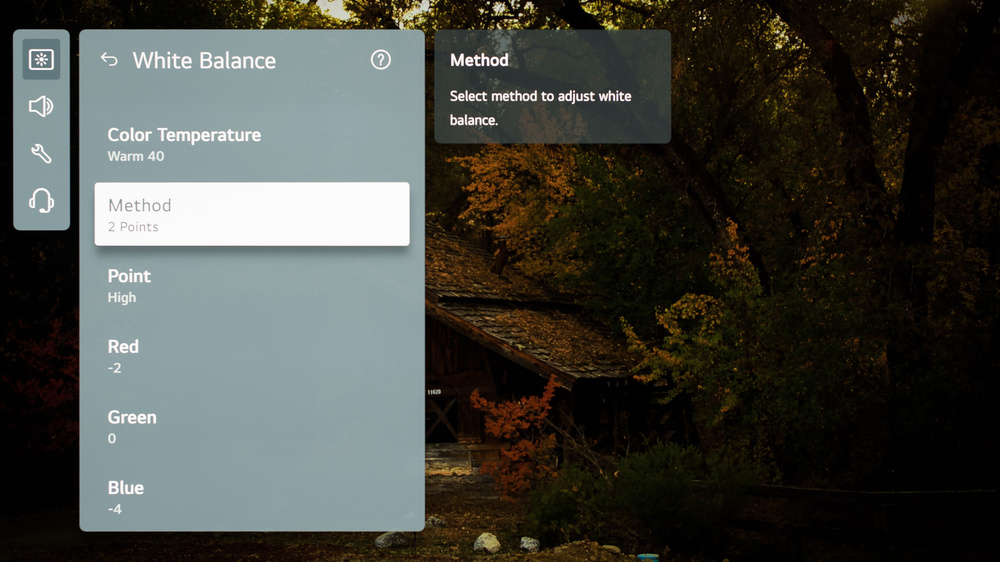Go back using the arrow beside White Balance
Screen dimensions: 1000x562
[109, 60]
